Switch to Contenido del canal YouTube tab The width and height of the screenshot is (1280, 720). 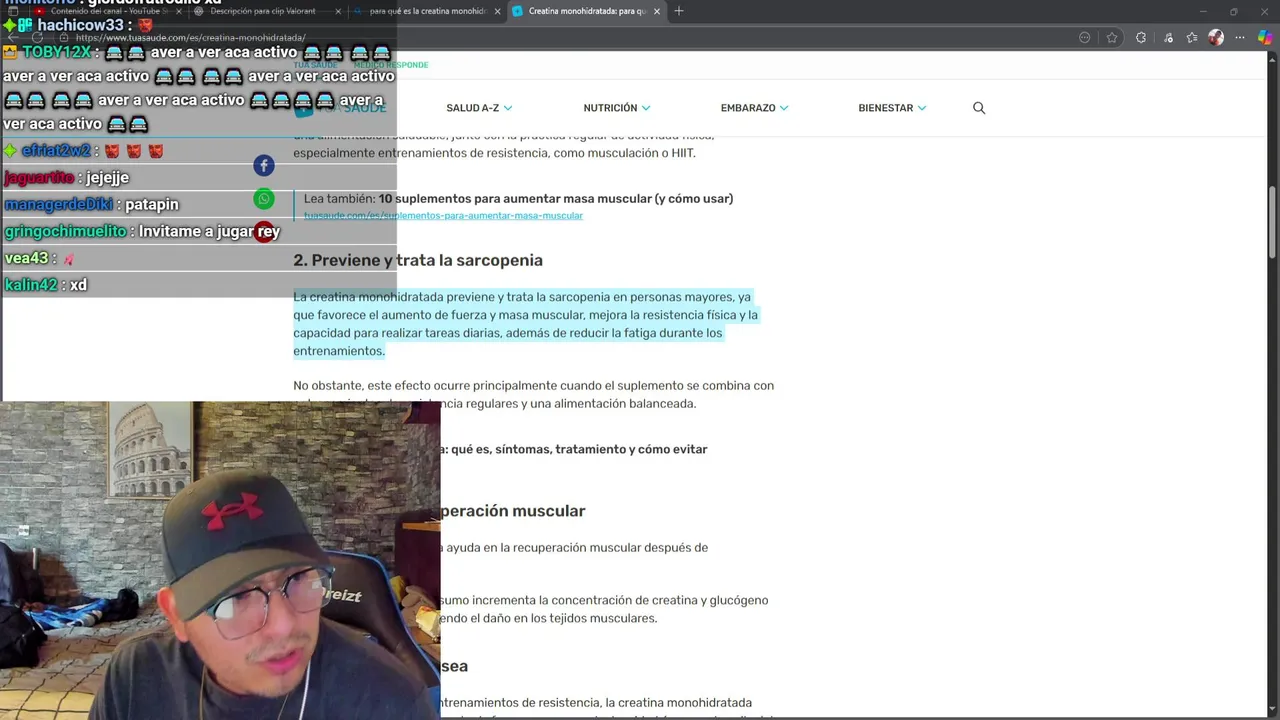pyautogui.click(x=106, y=11)
